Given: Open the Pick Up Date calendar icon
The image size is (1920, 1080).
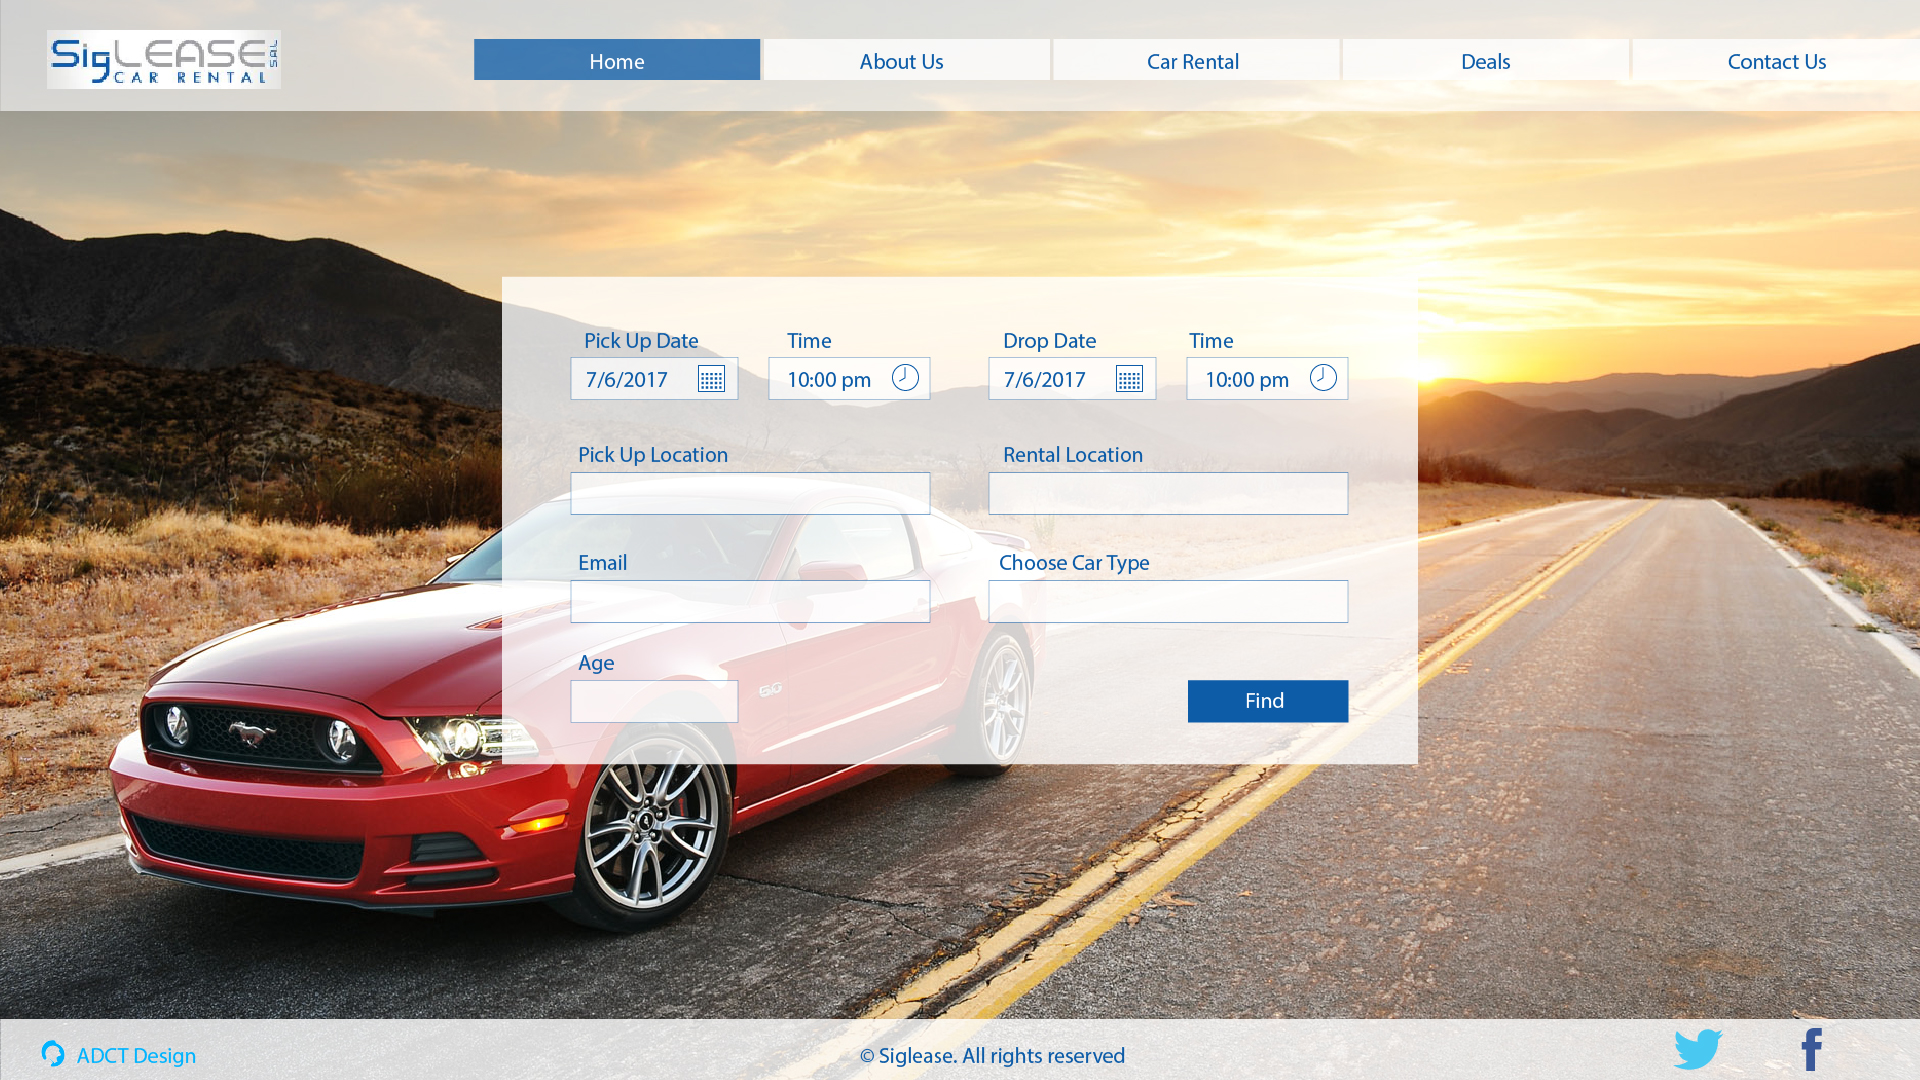Looking at the screenshot, I should [711, 380].
